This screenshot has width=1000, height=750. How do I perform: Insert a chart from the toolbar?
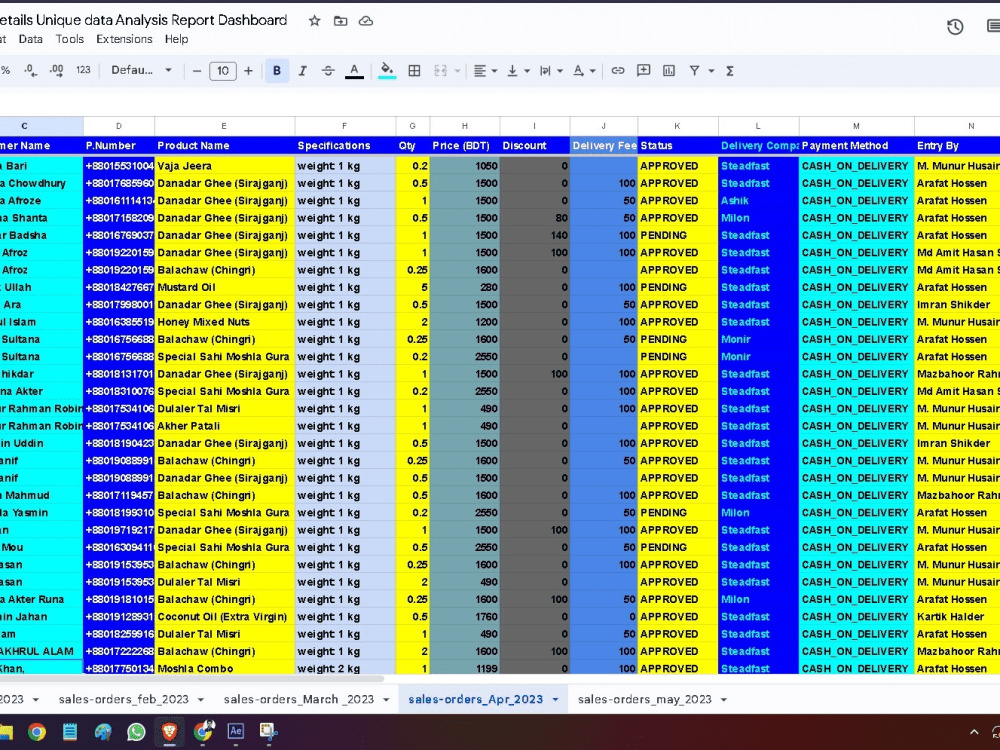(670, 70)
